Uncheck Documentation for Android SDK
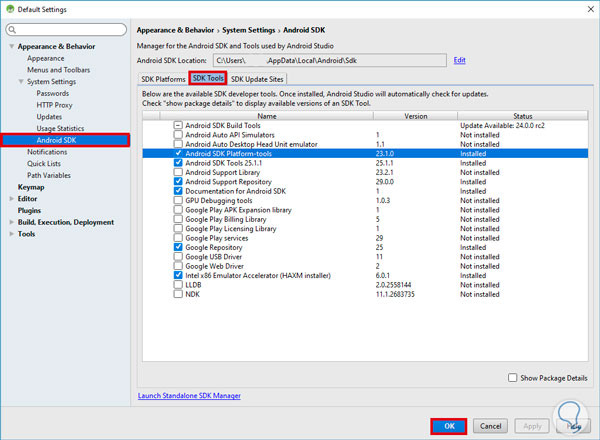The height and width of the screenshot is (440, 600). click(178, 191)
